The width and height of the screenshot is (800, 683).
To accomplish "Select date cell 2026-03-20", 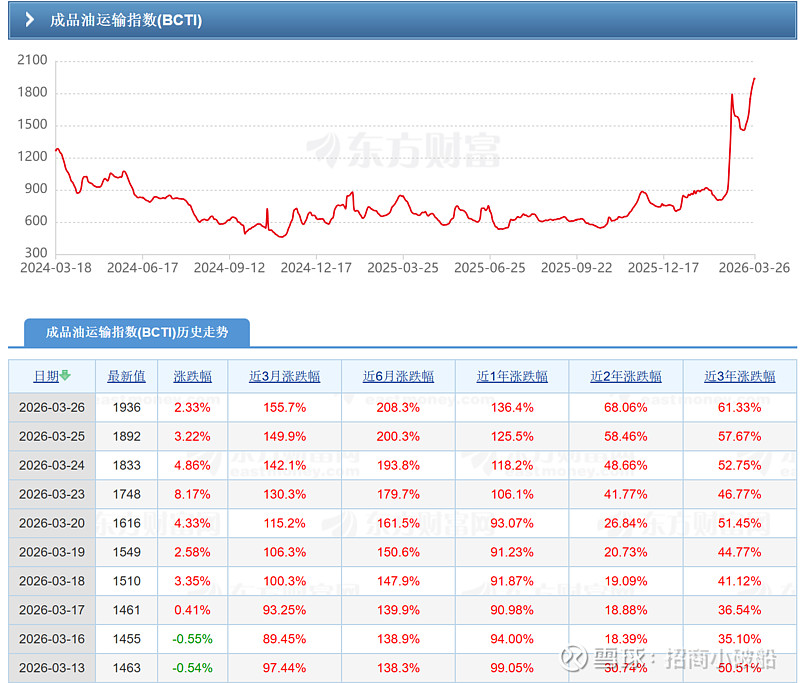I will tap(52, 523).
